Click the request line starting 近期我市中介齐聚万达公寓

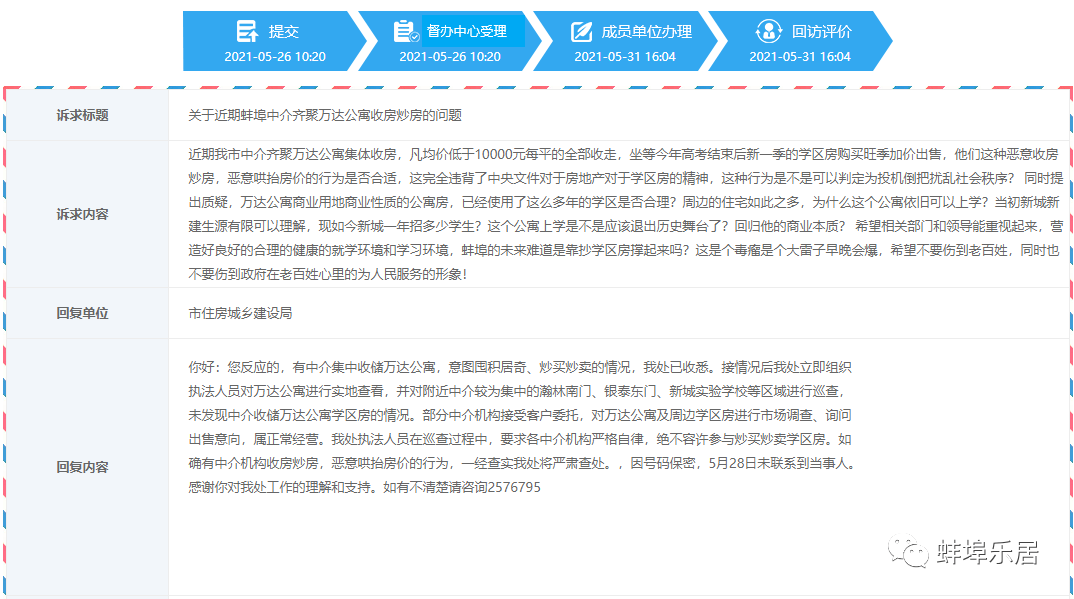point(623,154)
